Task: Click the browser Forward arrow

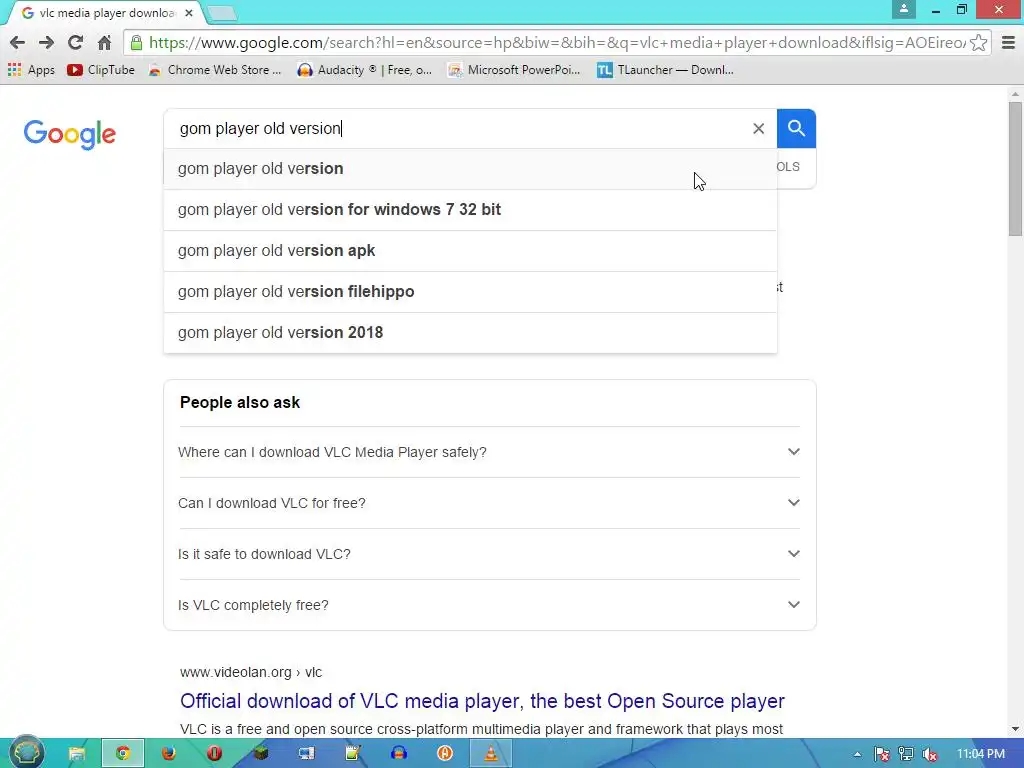Action: click(46, 42)
